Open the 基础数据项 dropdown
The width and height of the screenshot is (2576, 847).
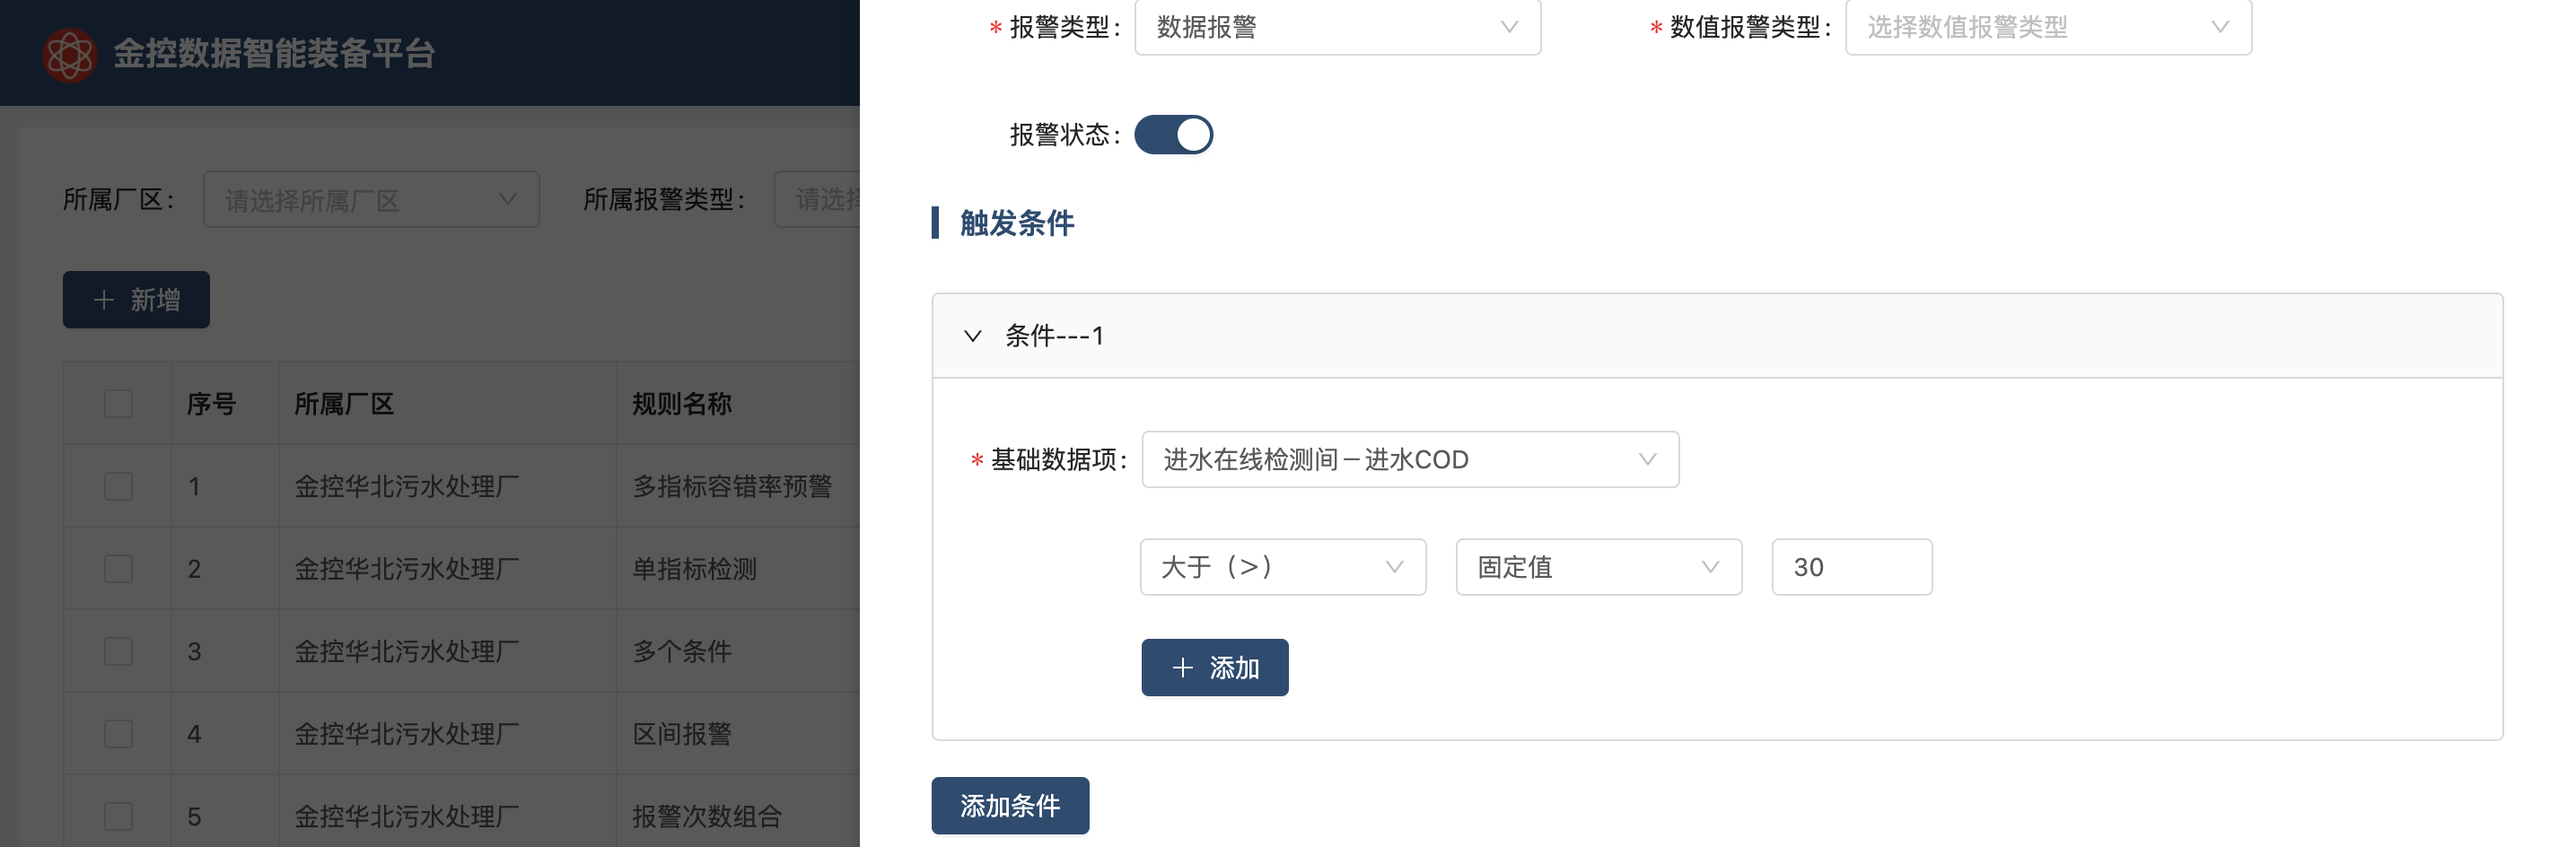[1409, 460]
